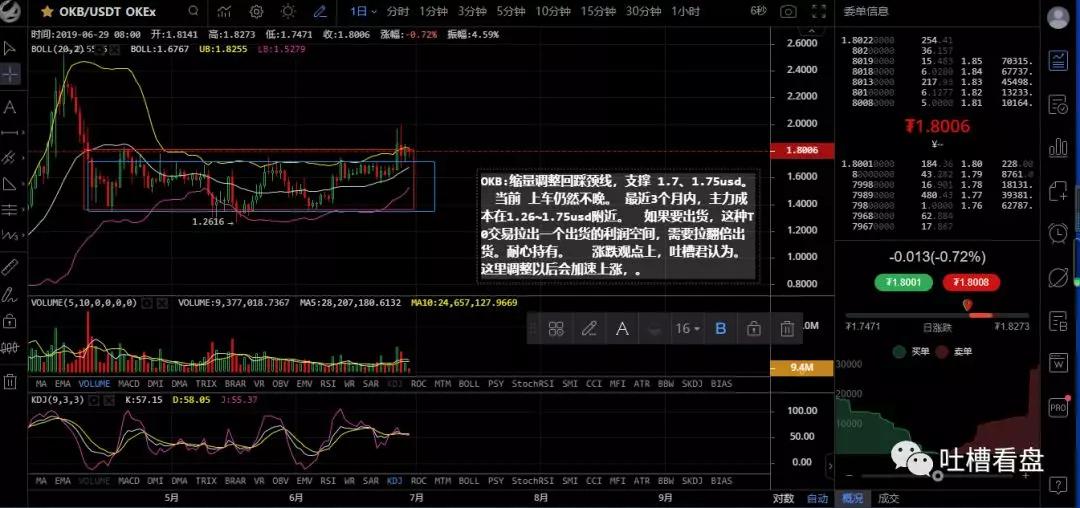Switch to 成交 trades tab
Image resolution: width=1080 pixels, height=508 pixels.
(889, 498)
